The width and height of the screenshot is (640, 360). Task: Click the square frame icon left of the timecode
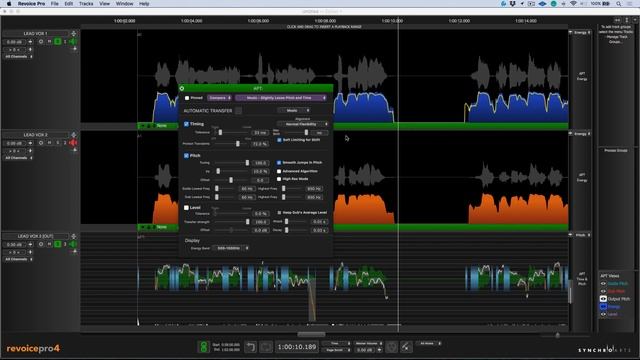coord(266,347)
